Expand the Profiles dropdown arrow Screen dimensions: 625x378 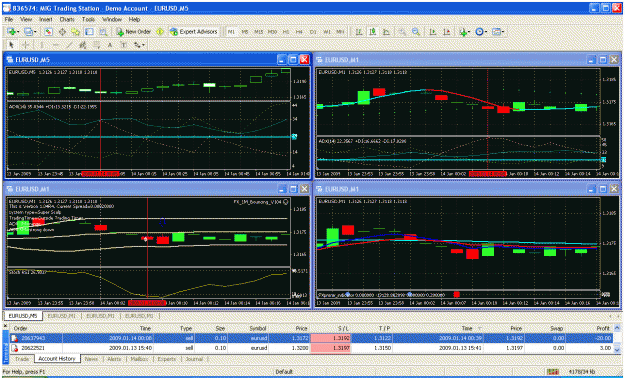(x=35, y=32)
